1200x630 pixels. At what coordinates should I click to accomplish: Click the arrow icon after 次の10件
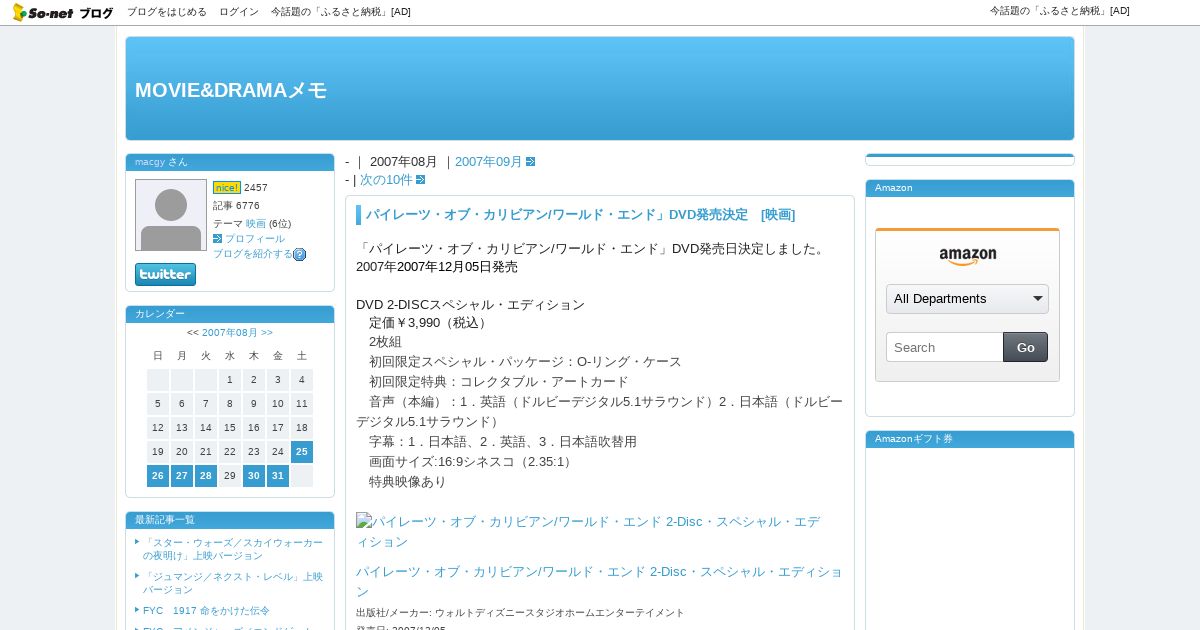(421, 180)
